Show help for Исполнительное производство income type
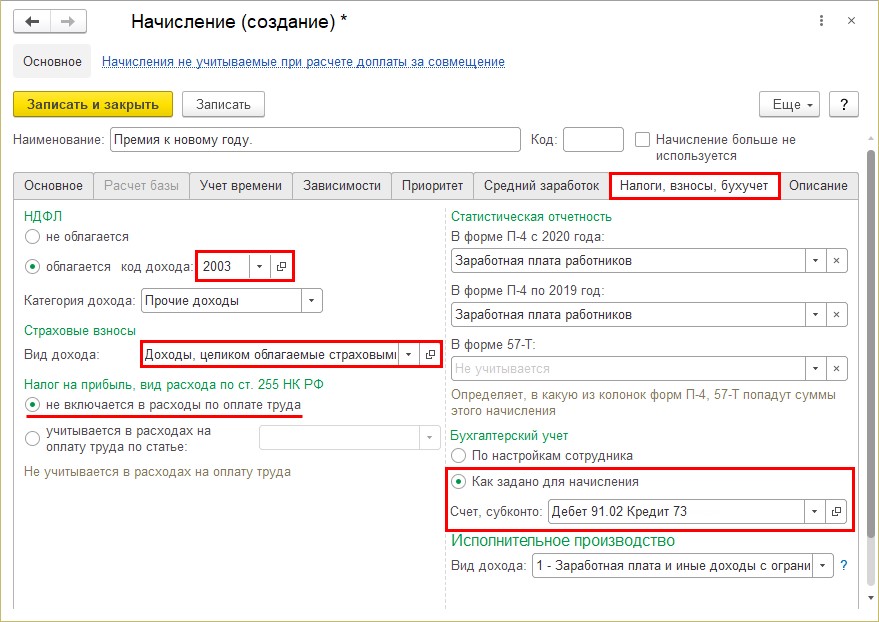 [844, 565]
